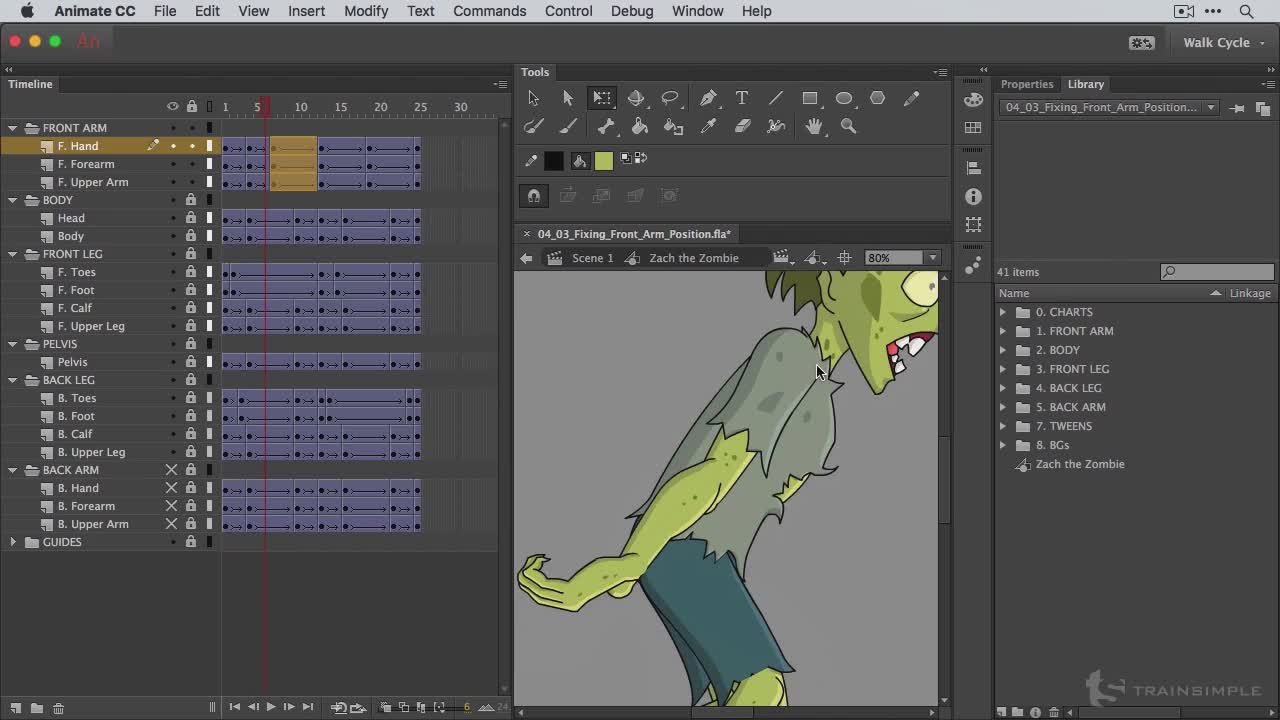Screen dimensions: 1280x720
Task: Delete the selected layer via trash
Action: tap(58, 708)
